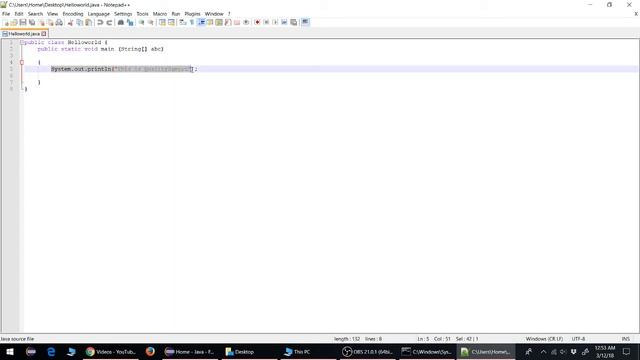Click the UTF-8 encoding status entry
The height and width of the screenshot is (360, 640).
[x=578, y=339]
